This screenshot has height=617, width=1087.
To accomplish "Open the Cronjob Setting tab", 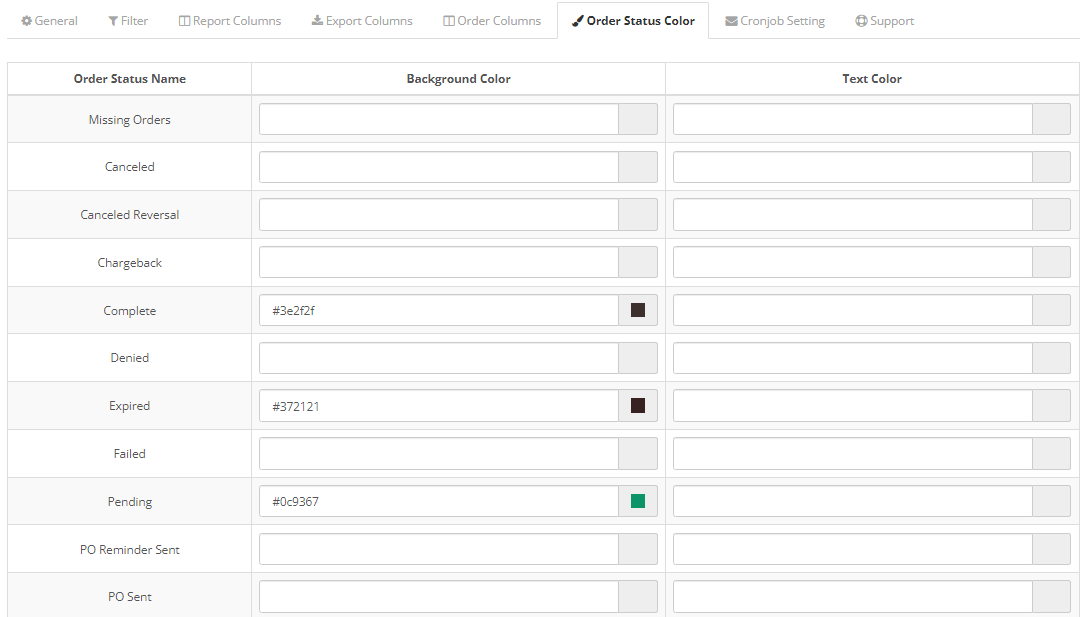I will pyautogui.click(x=775, y=21).
